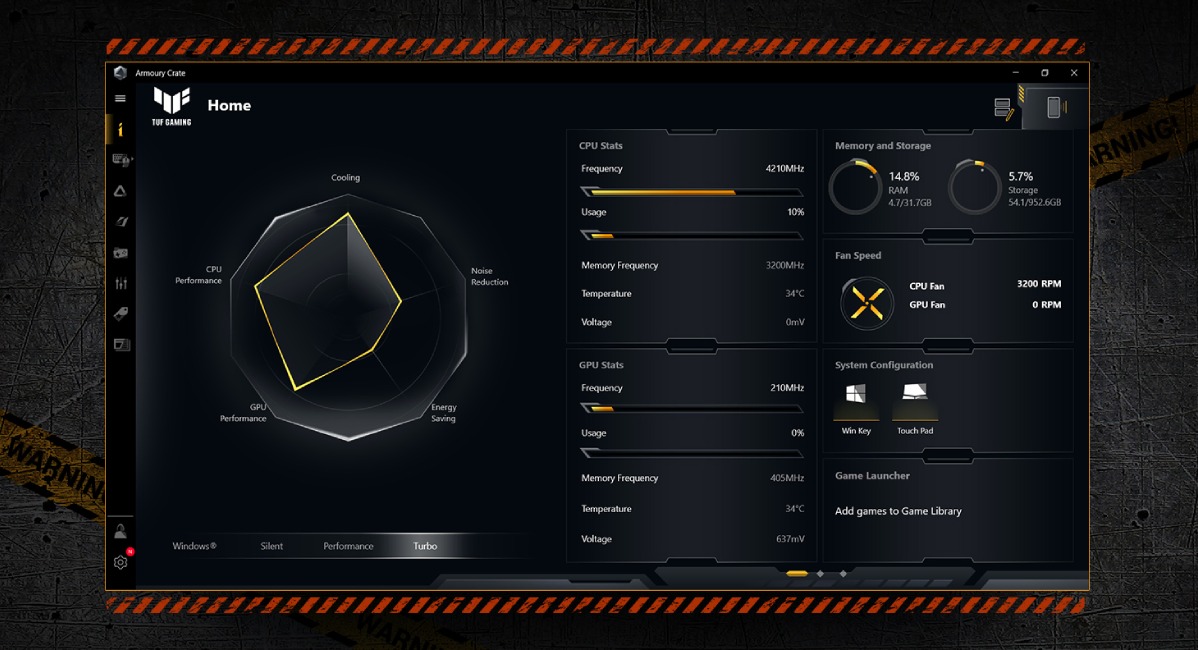
Task: Go to the second dashboard page dot
Action: click(x=820, y=573)
